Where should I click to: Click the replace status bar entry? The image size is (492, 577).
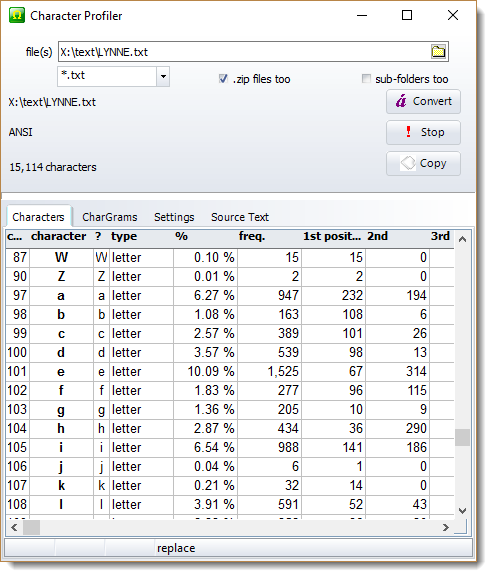176,548
